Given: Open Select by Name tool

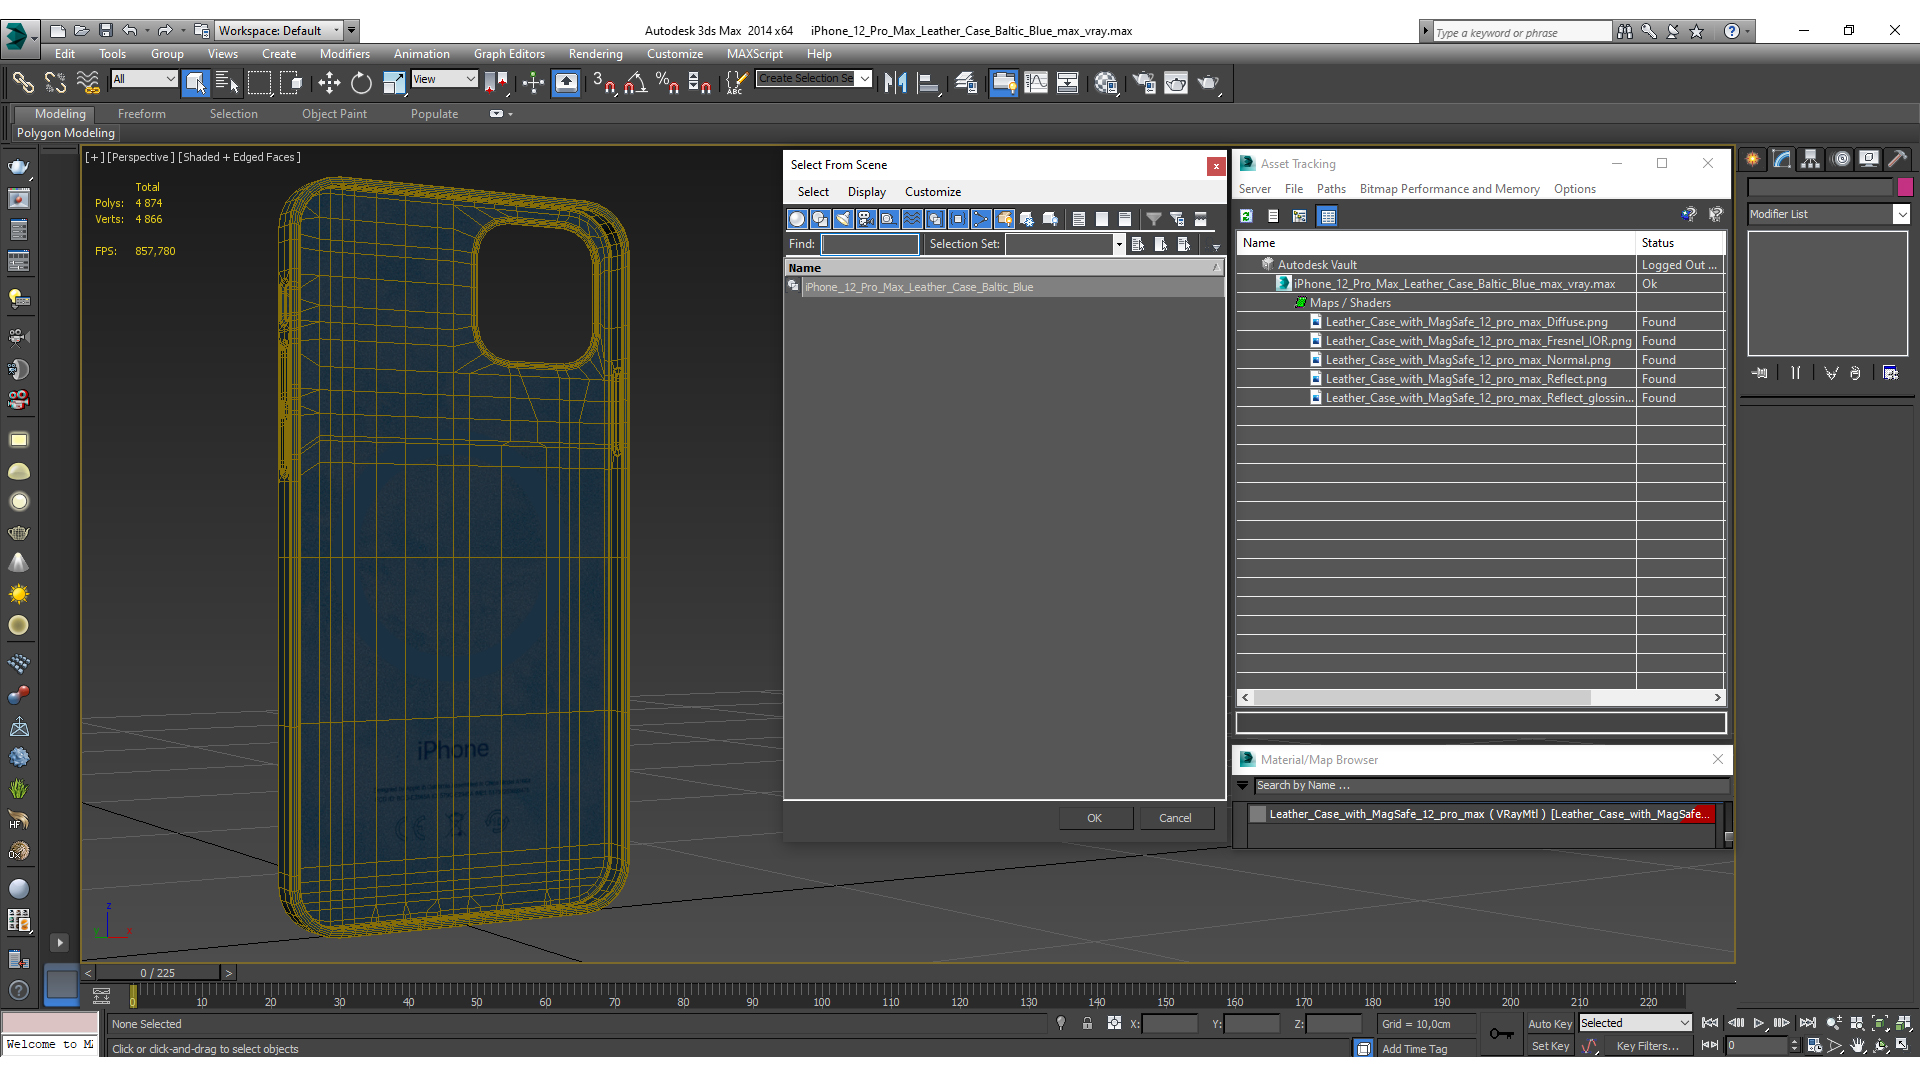Looking at the screenshot, I should (228, 83).
